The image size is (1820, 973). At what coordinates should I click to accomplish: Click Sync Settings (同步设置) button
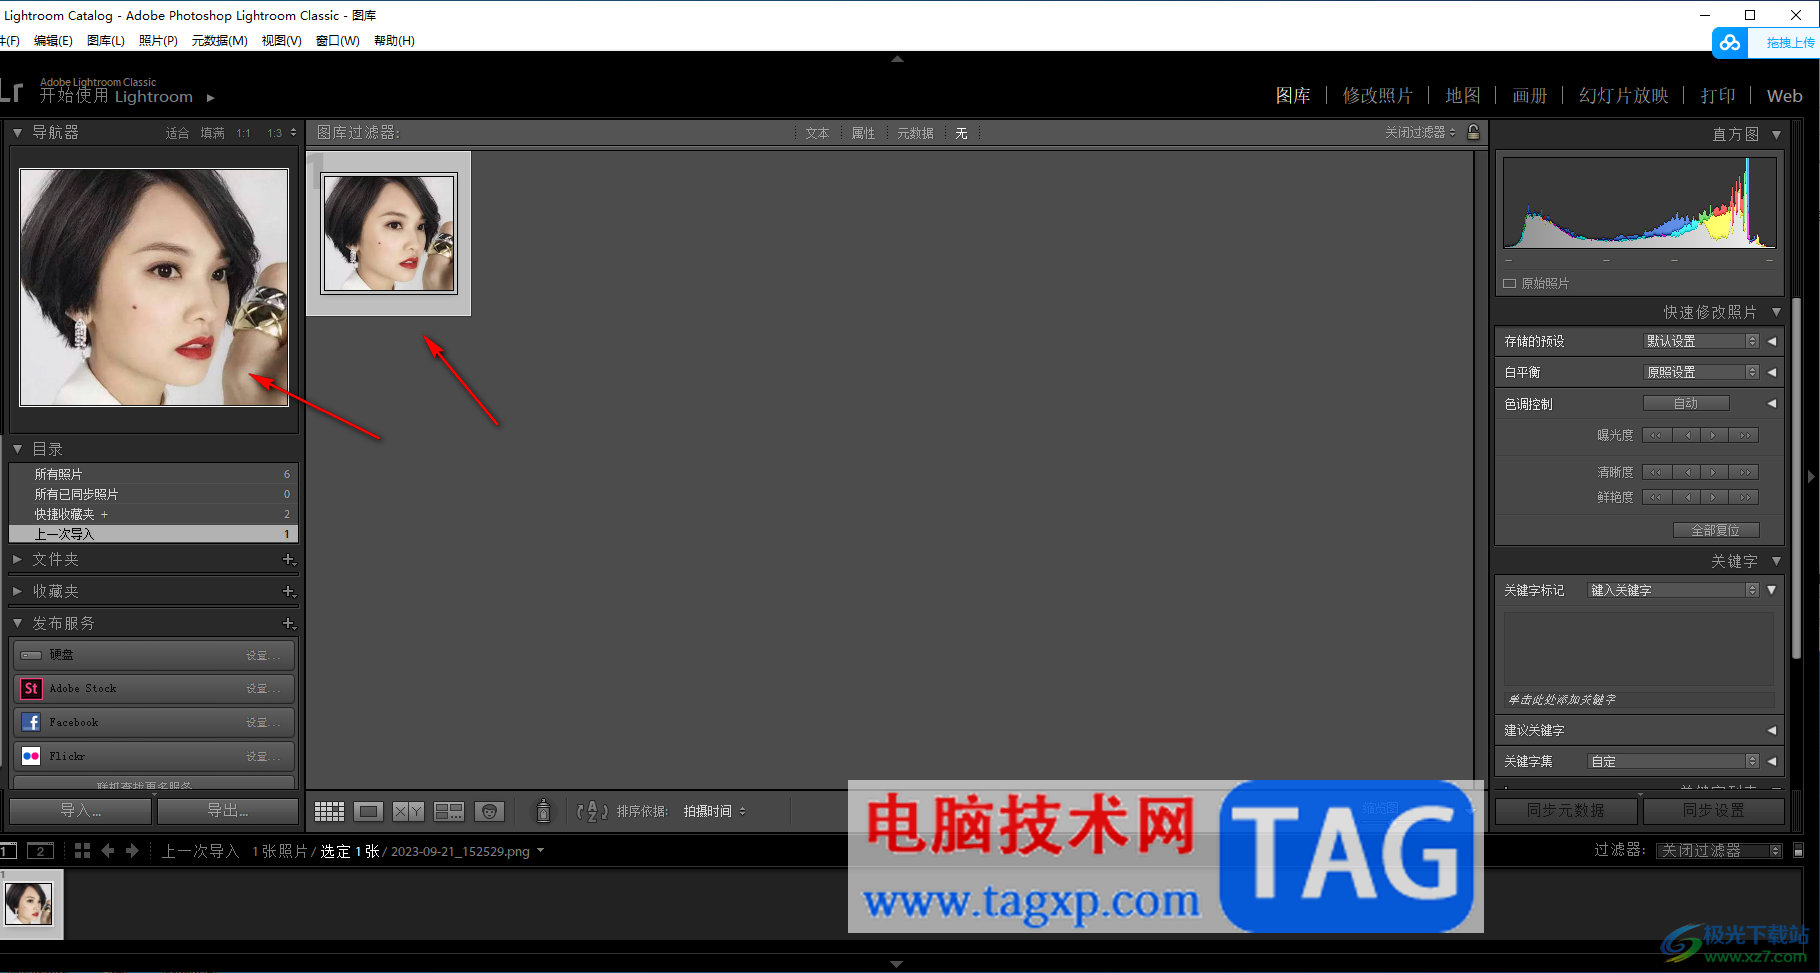click(x=1713, y=810)
